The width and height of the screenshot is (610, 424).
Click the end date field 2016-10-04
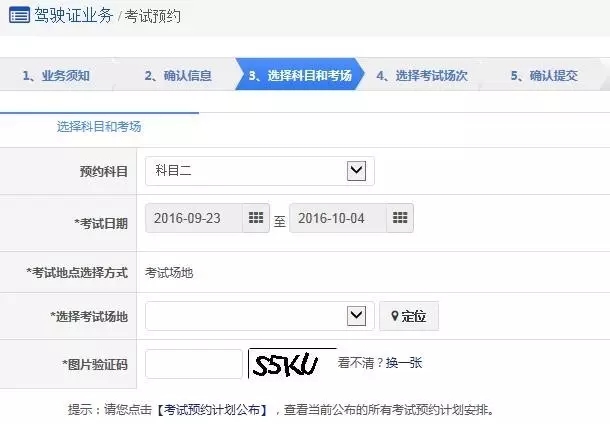click(338, 218)
